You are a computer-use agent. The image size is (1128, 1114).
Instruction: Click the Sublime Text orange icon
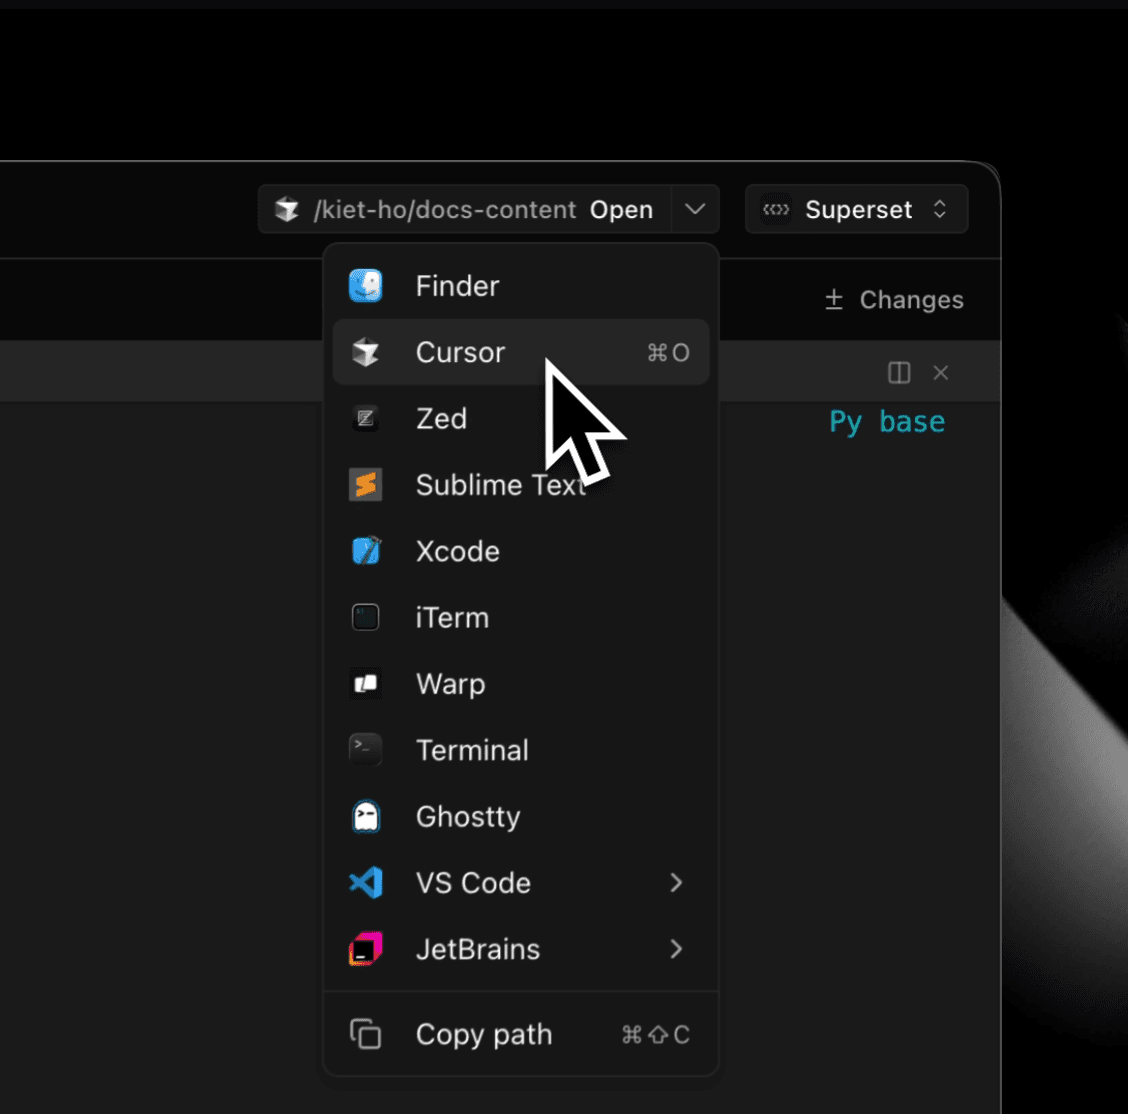[365, 484]
